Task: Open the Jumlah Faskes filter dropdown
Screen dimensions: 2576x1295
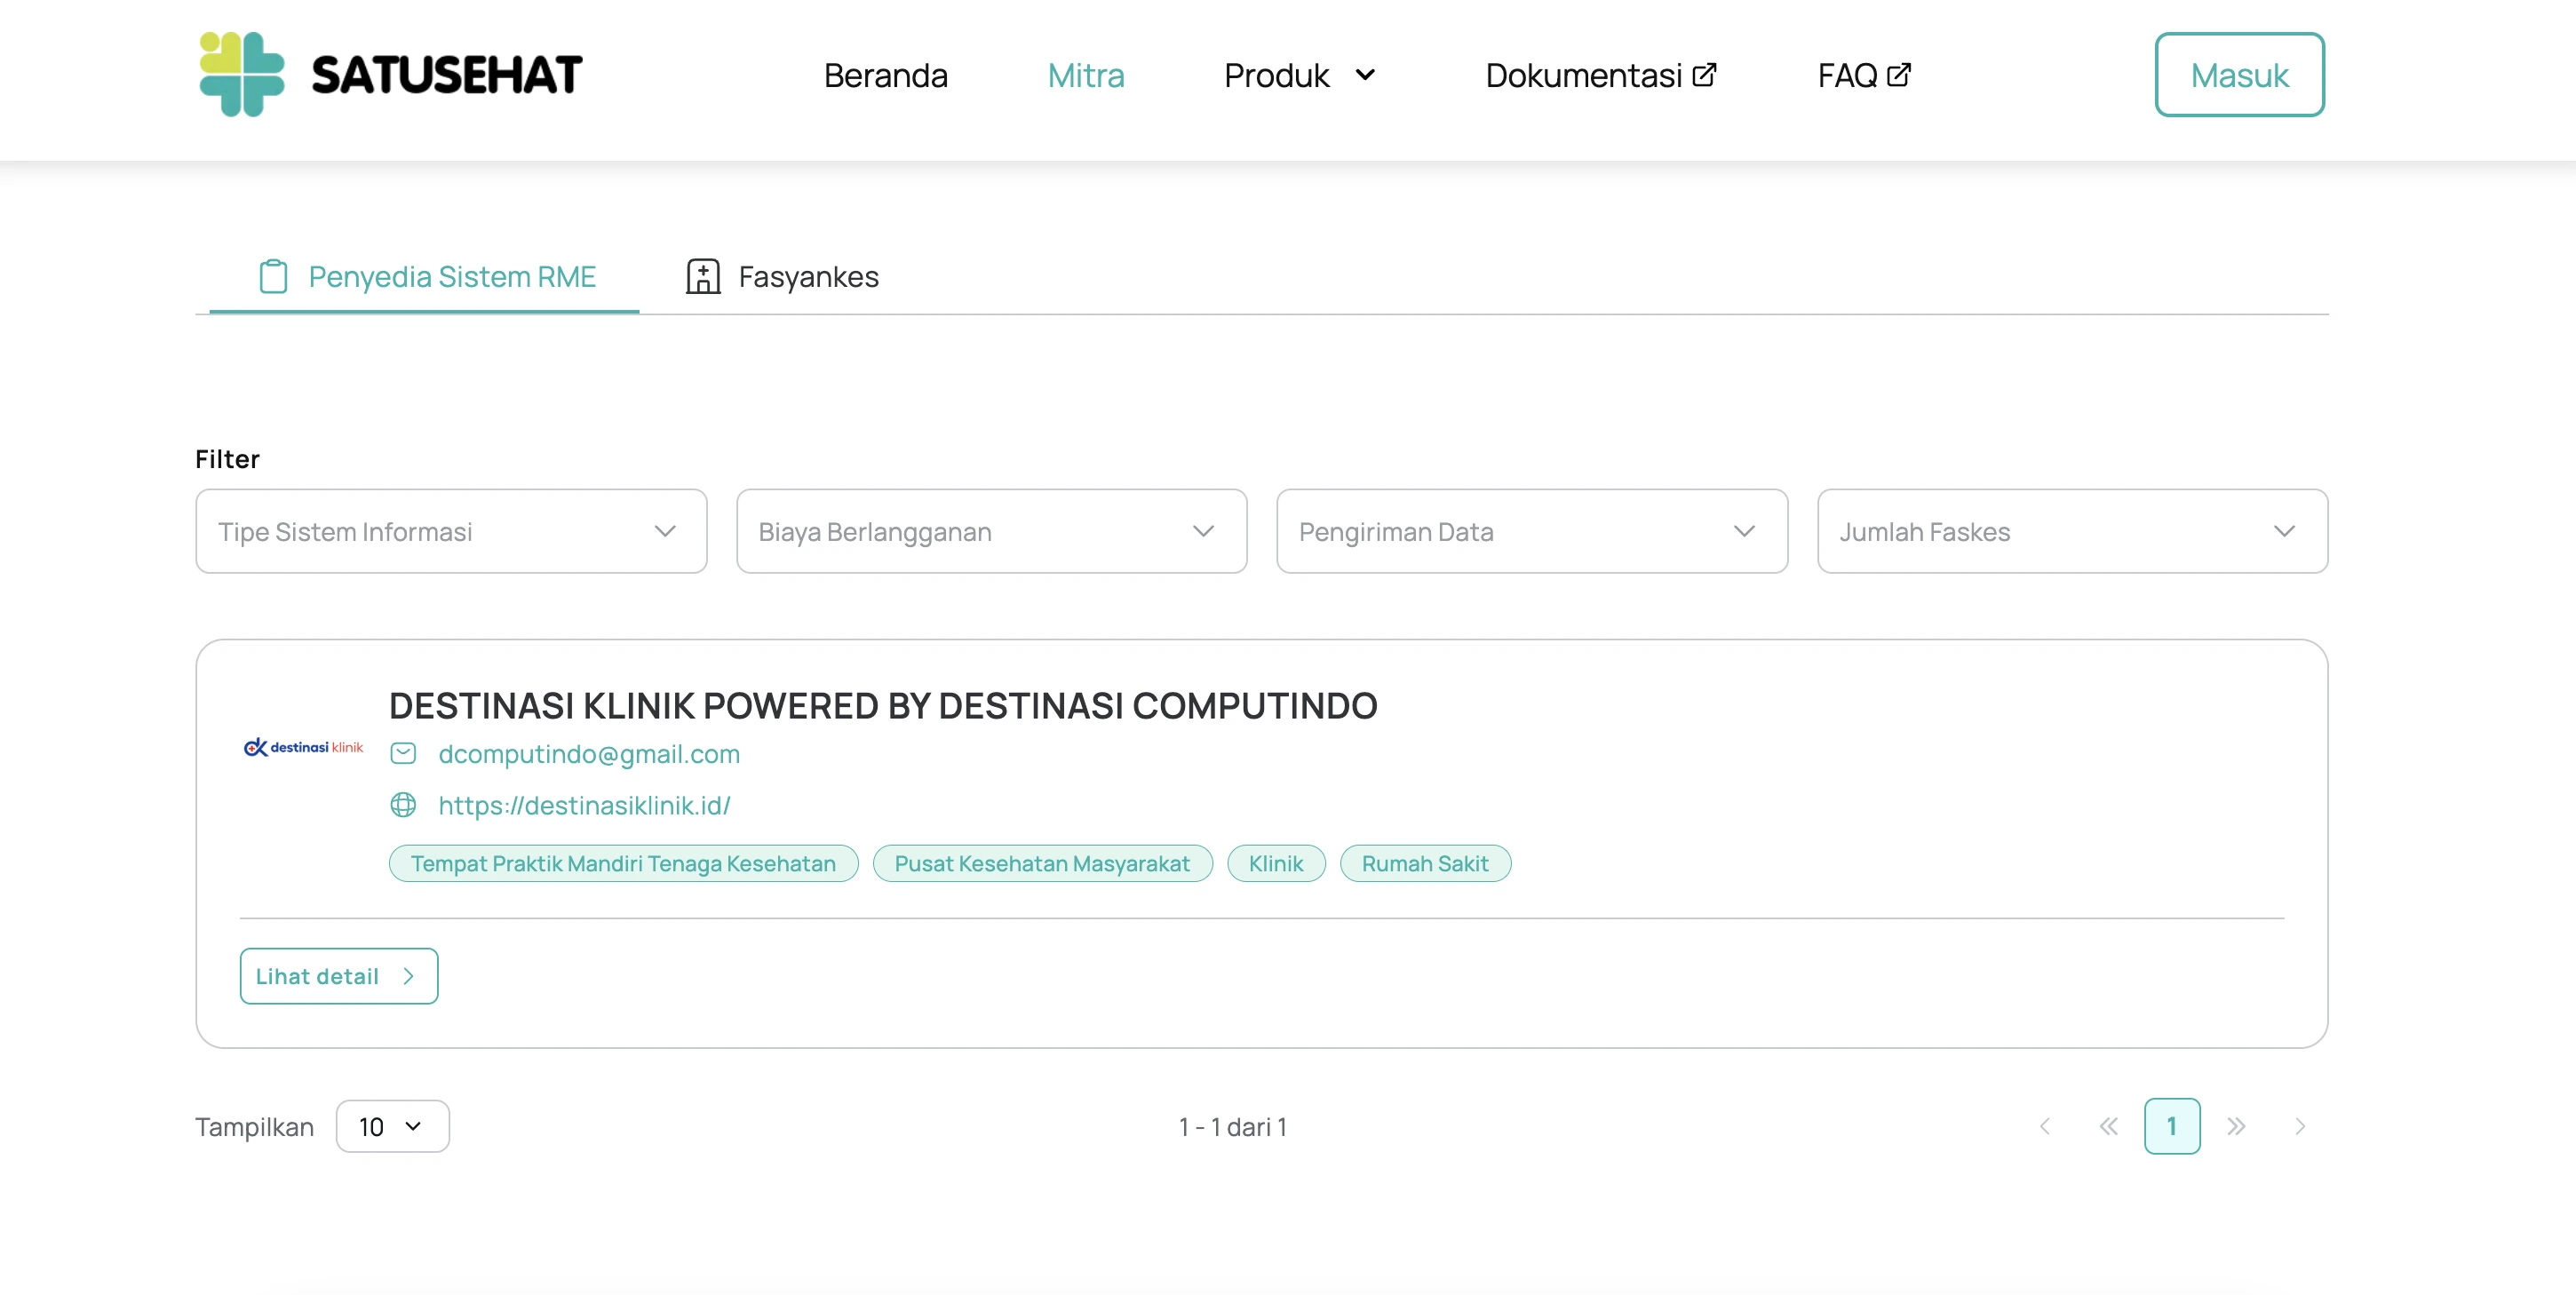Action: (2072, 531)
